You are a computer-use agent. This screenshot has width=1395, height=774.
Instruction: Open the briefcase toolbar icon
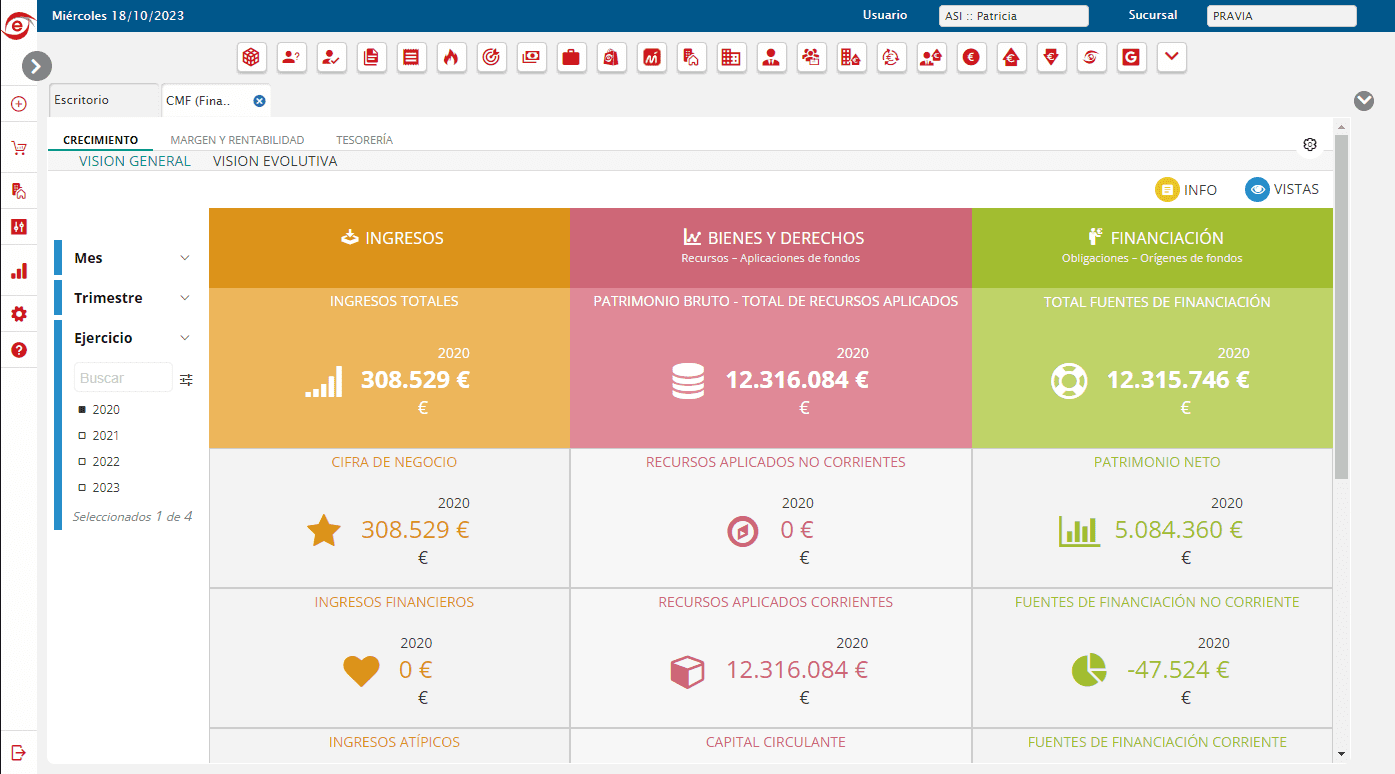tap(571, 58)
